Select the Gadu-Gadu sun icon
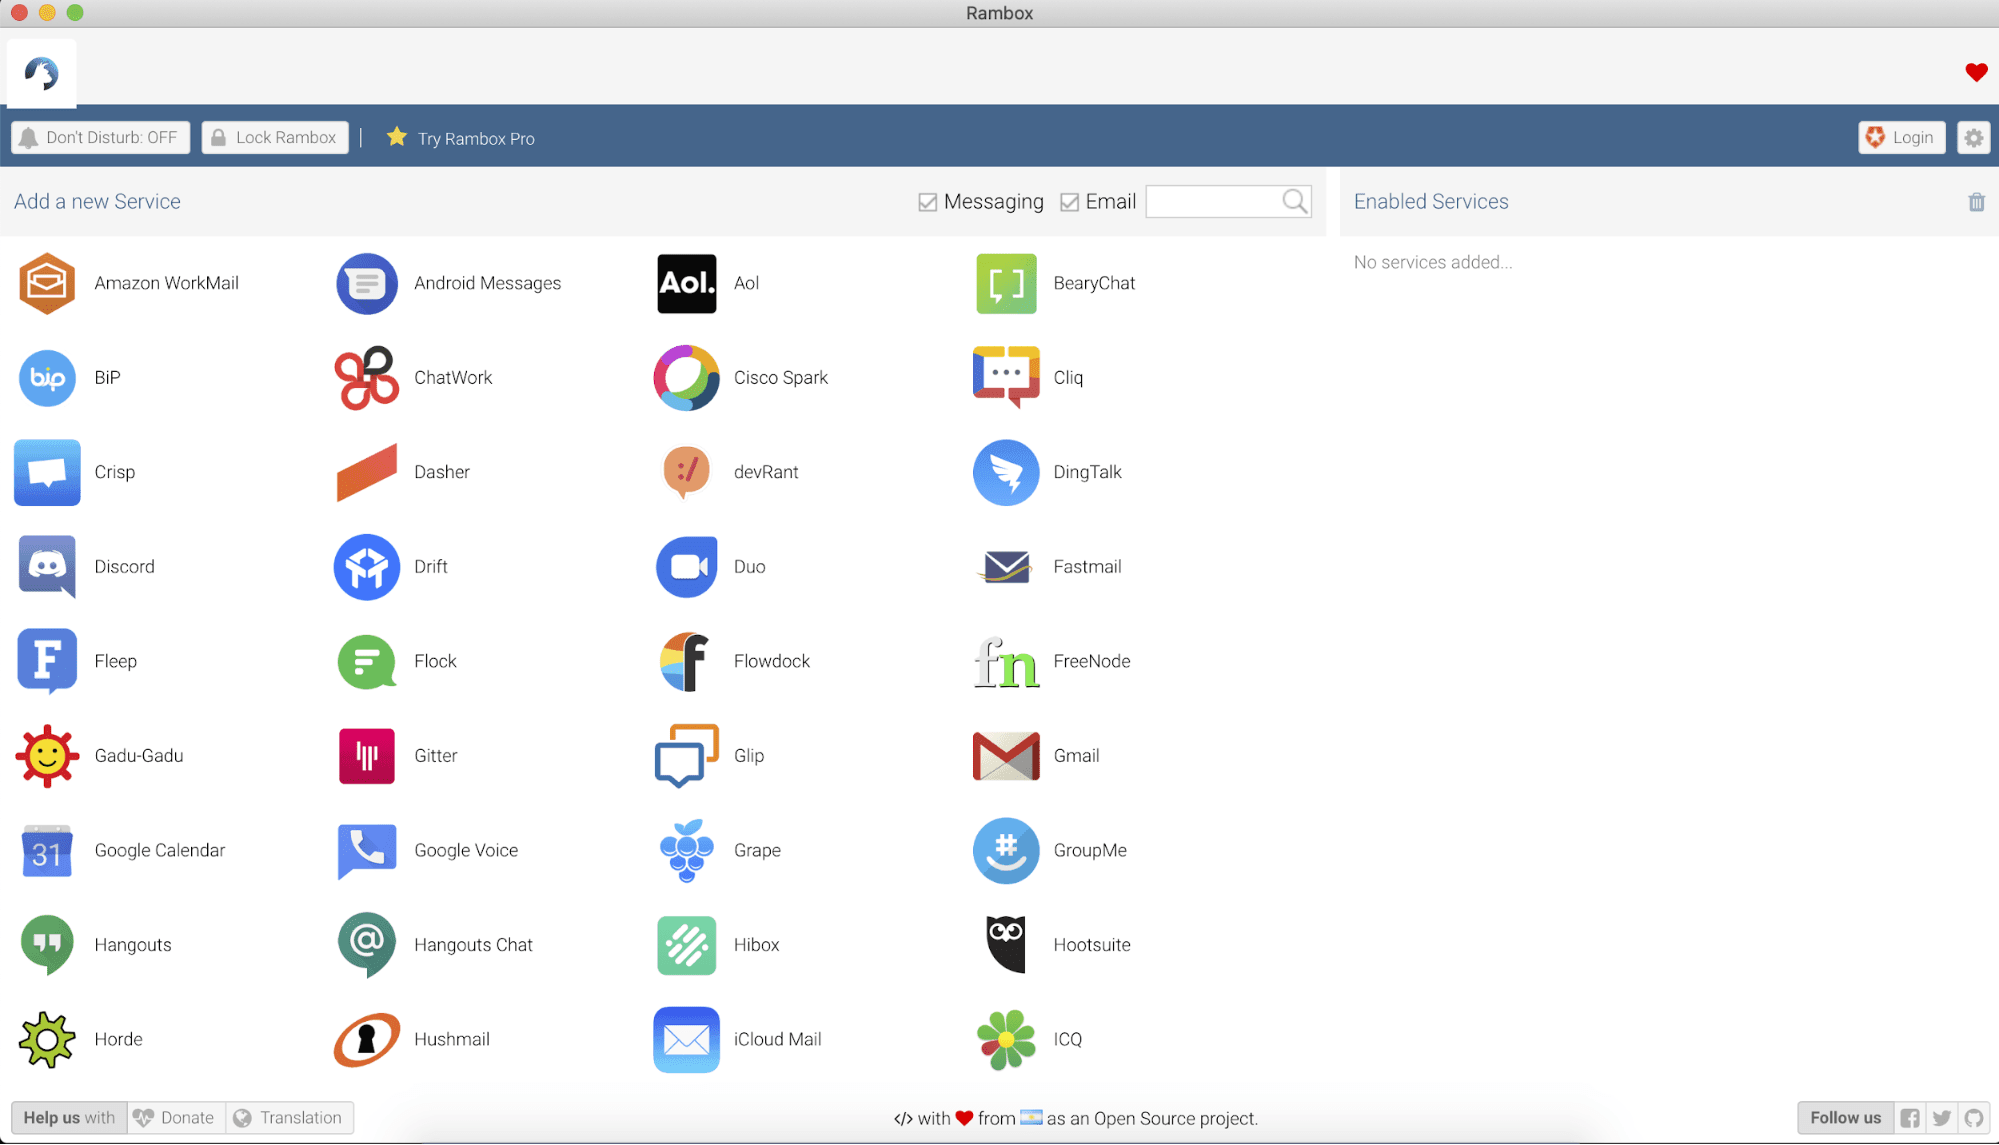Screen dimensions: 1999x1145 tap(47, 756)
